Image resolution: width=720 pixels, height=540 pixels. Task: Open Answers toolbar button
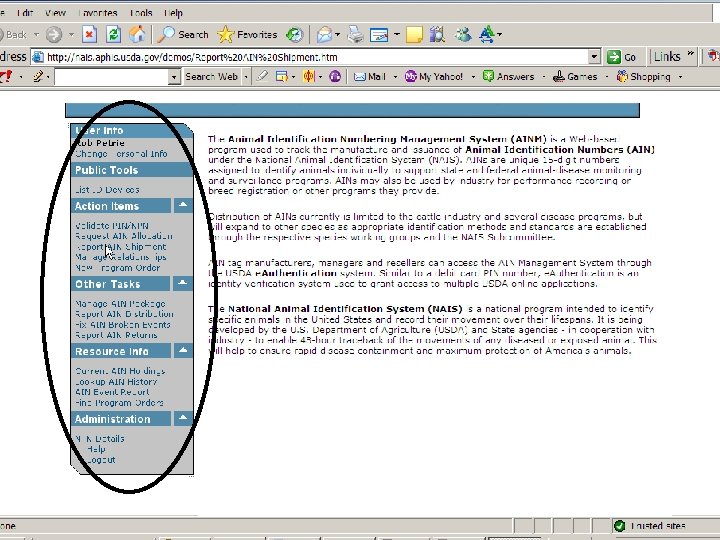(x=509, y=77)
